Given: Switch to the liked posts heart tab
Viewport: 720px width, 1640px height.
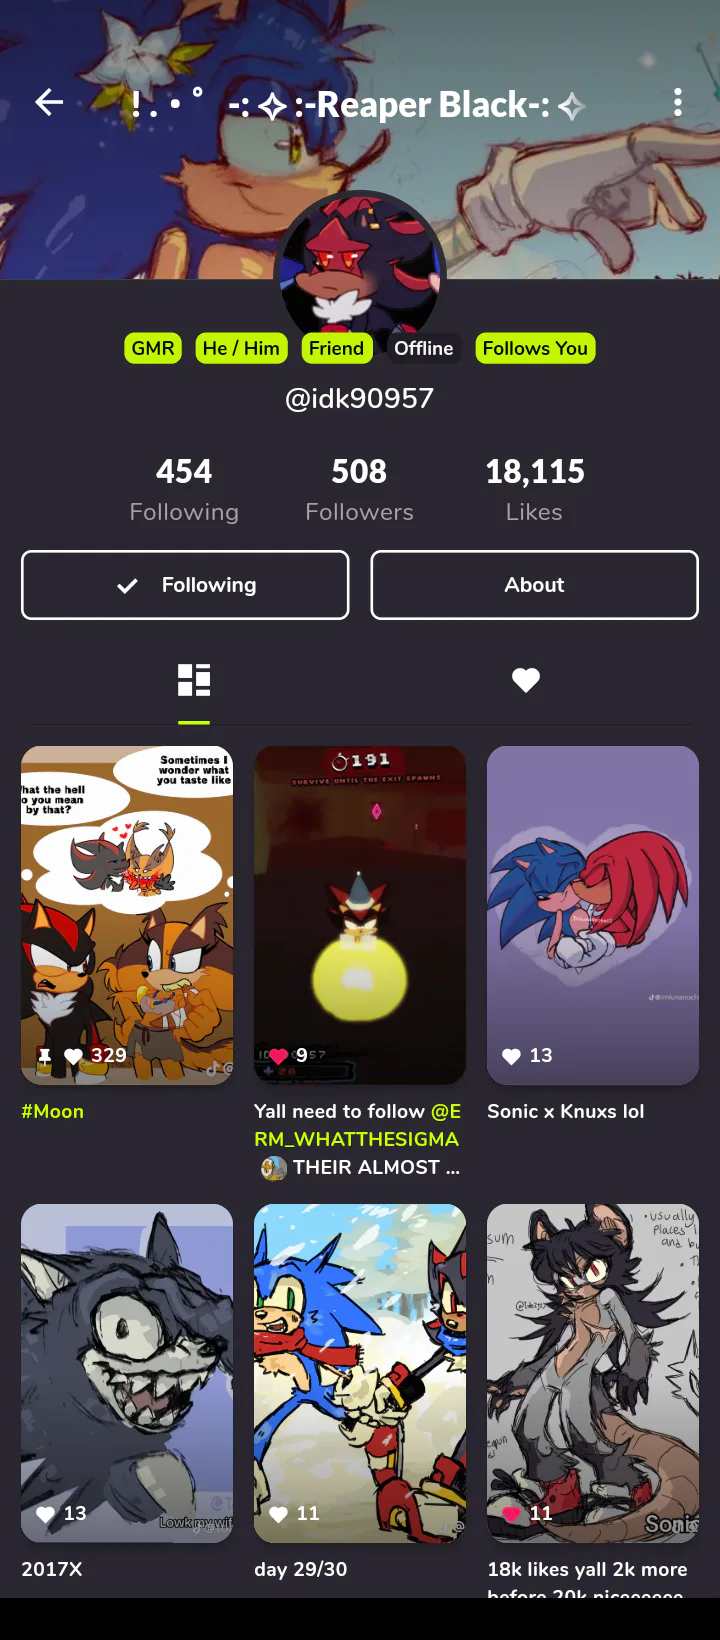Looking at the screenshot, I should point(526,680).
